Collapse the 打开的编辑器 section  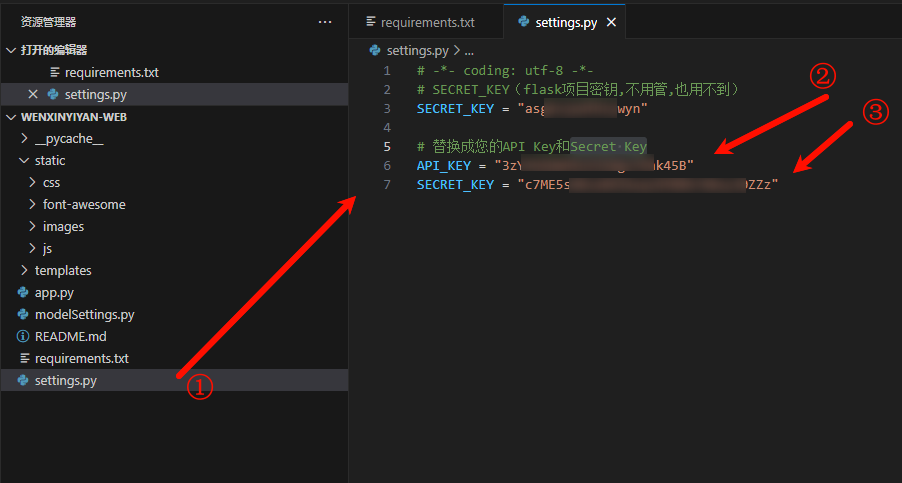(11, 50)
